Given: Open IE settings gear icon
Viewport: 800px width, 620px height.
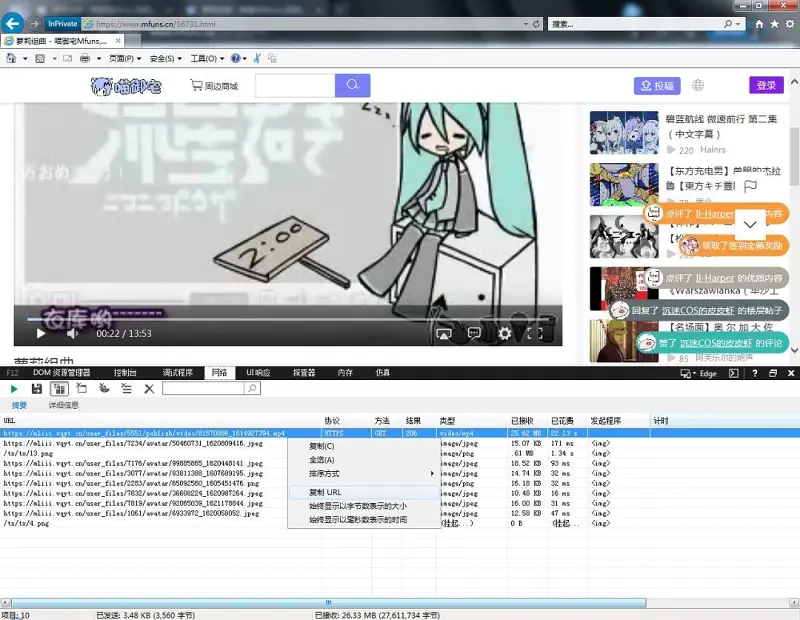Looking at the screenshot, I should point(790,24).
